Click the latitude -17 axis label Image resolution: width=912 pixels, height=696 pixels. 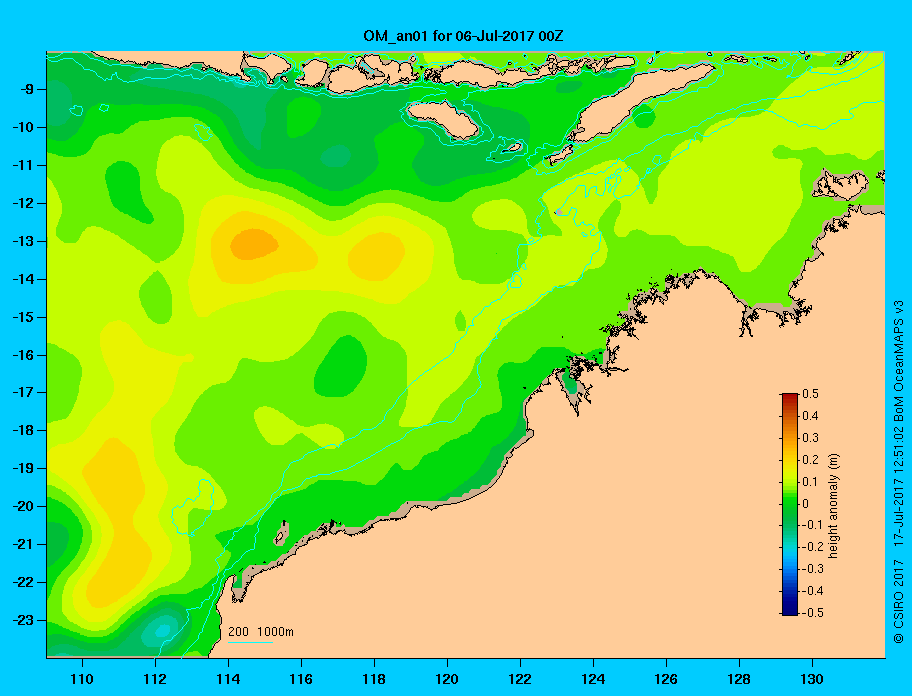23,392
